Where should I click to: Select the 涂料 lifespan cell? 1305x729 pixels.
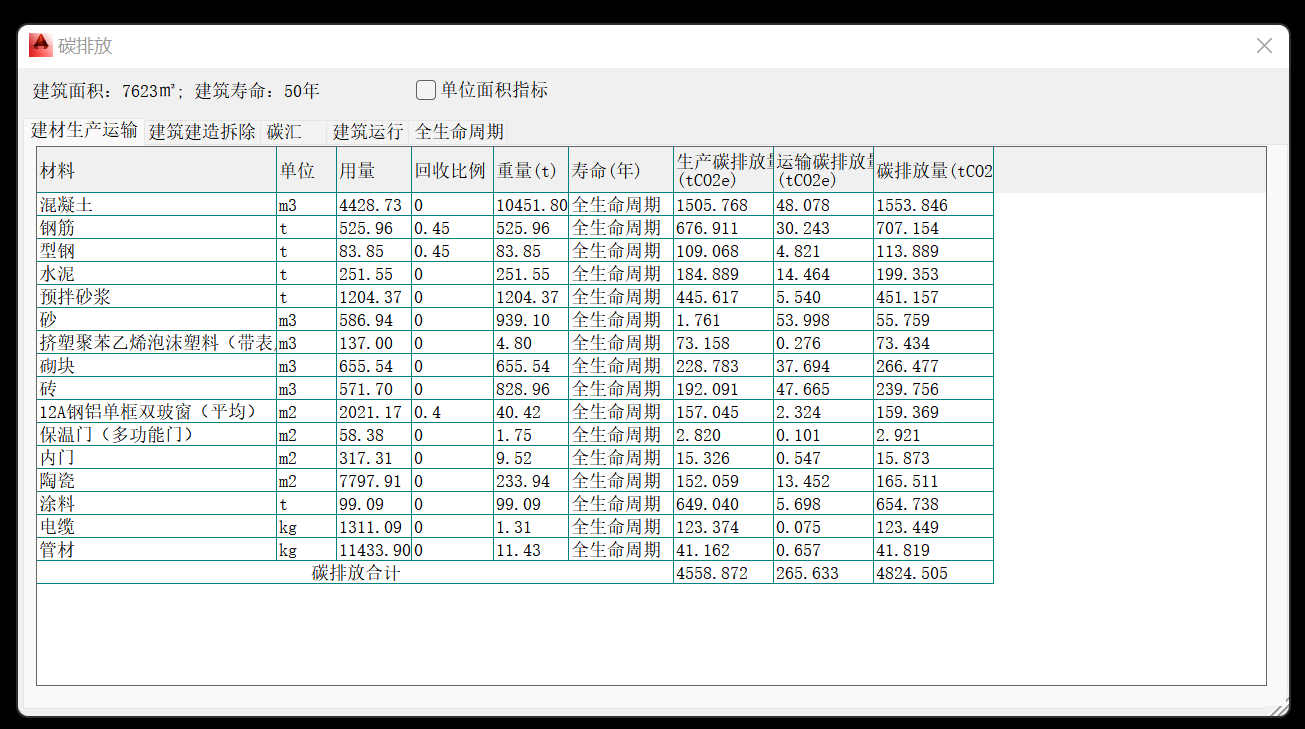(620, 504)
